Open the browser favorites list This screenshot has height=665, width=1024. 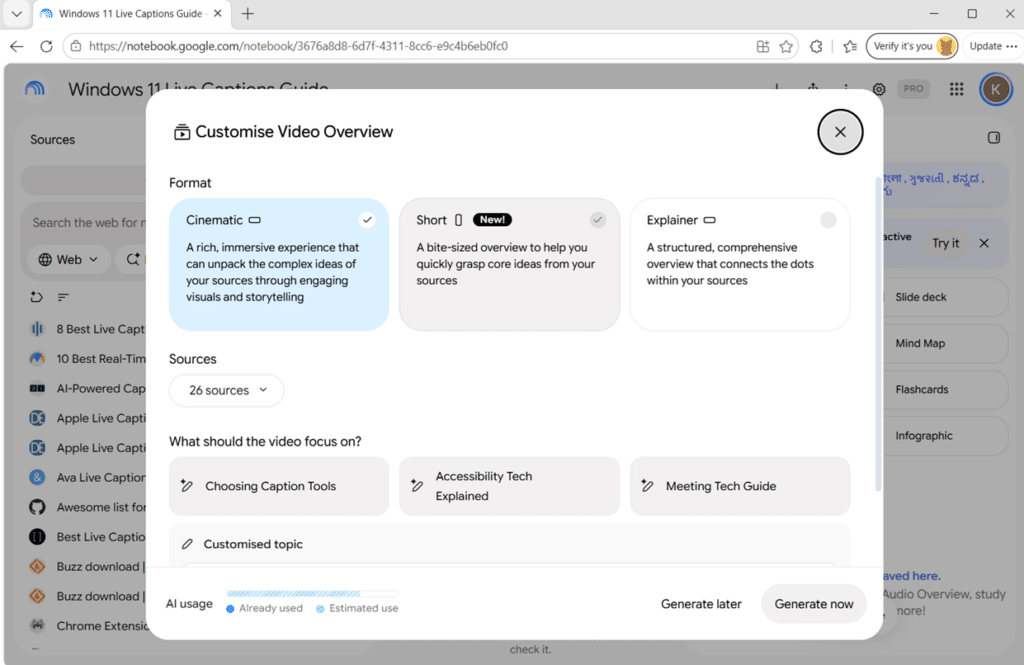850,46
